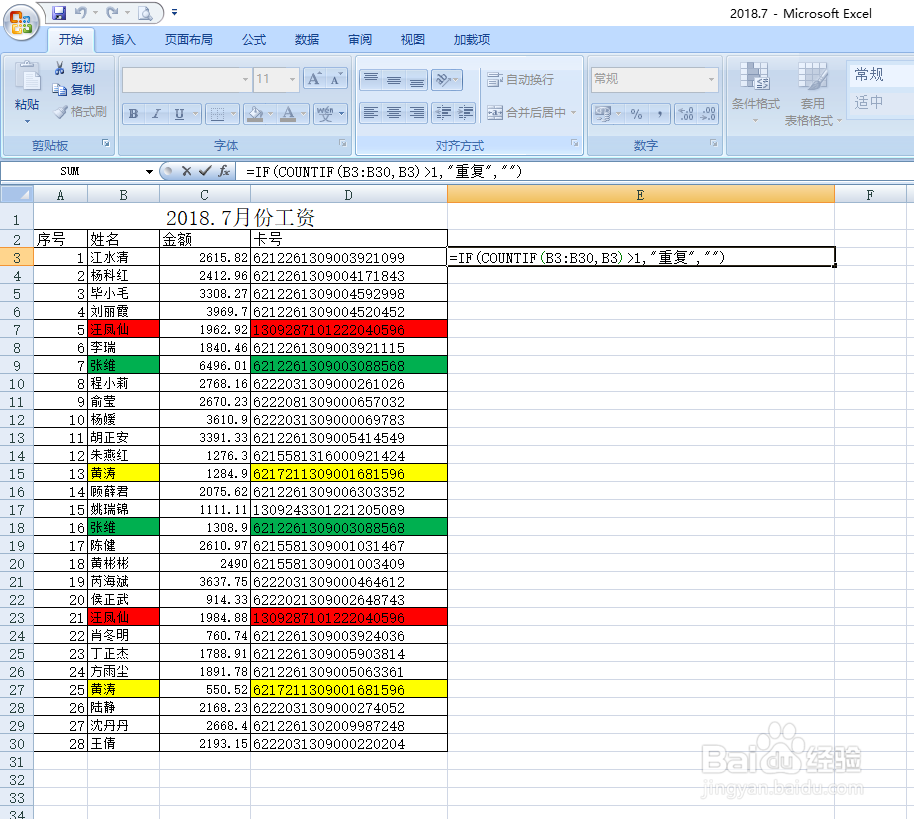Decrease decimal places
The width and height of the screenshot is (914, 819).
point(708,114)
